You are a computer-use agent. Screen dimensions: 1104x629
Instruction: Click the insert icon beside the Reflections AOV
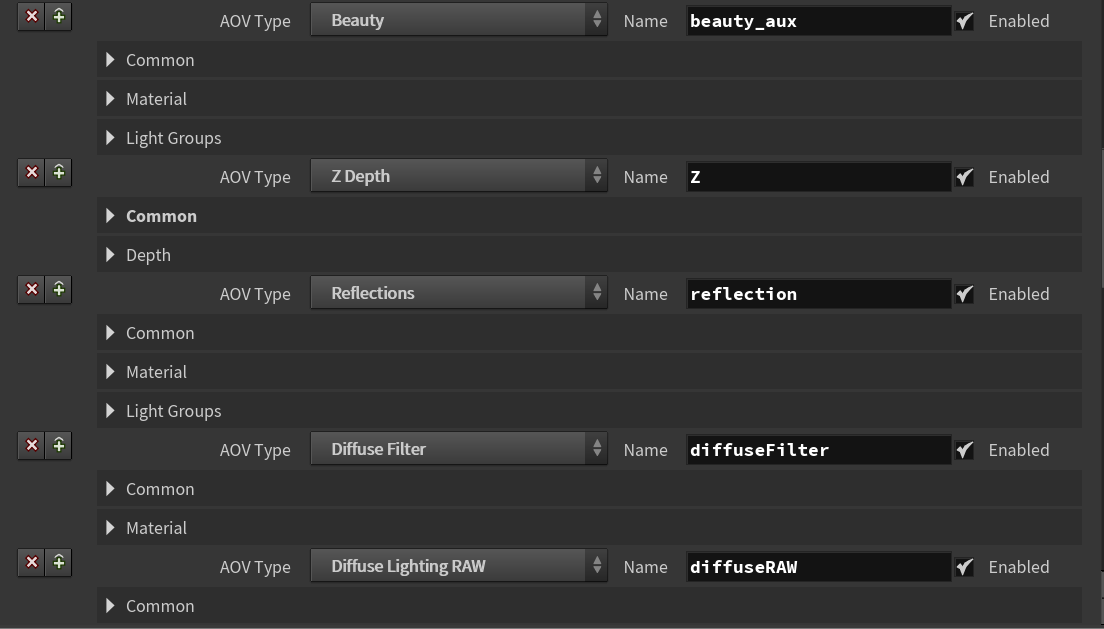pyautogui.click(x=59, y=290)
